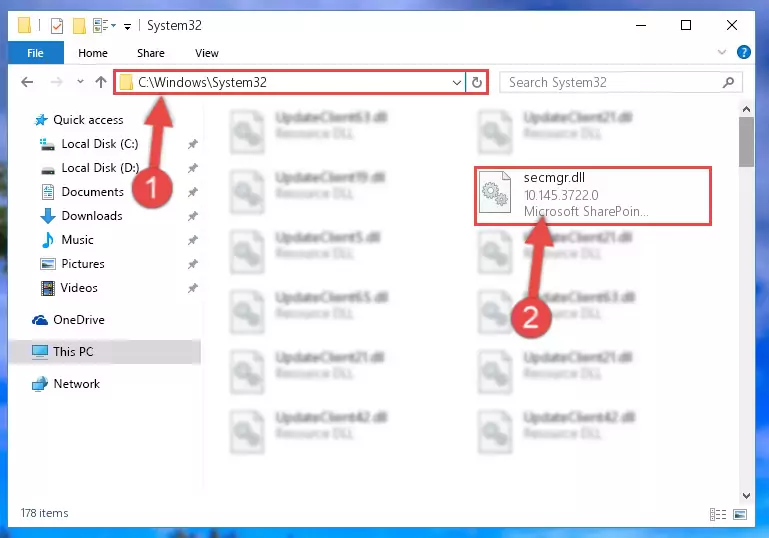The image size is (769, 538).
Task: Select OneDrive in navigation pane
Action: coord(78,320)
